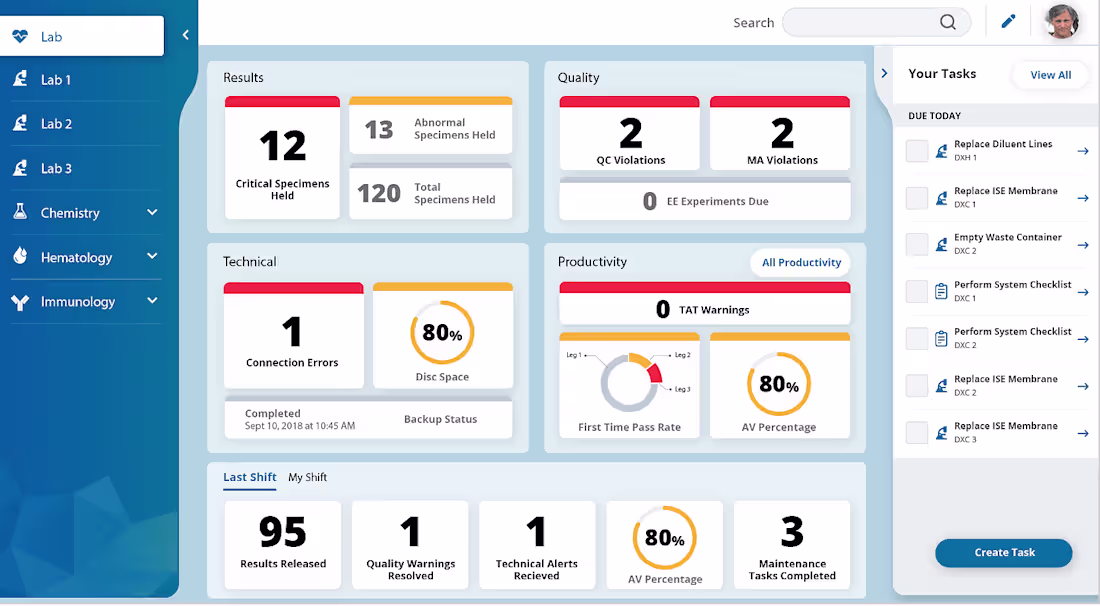Select the clipboard icon on Perform System Checklist DXC 1
The height and width of the screenshot is (606, 1100).
[940, 291]
